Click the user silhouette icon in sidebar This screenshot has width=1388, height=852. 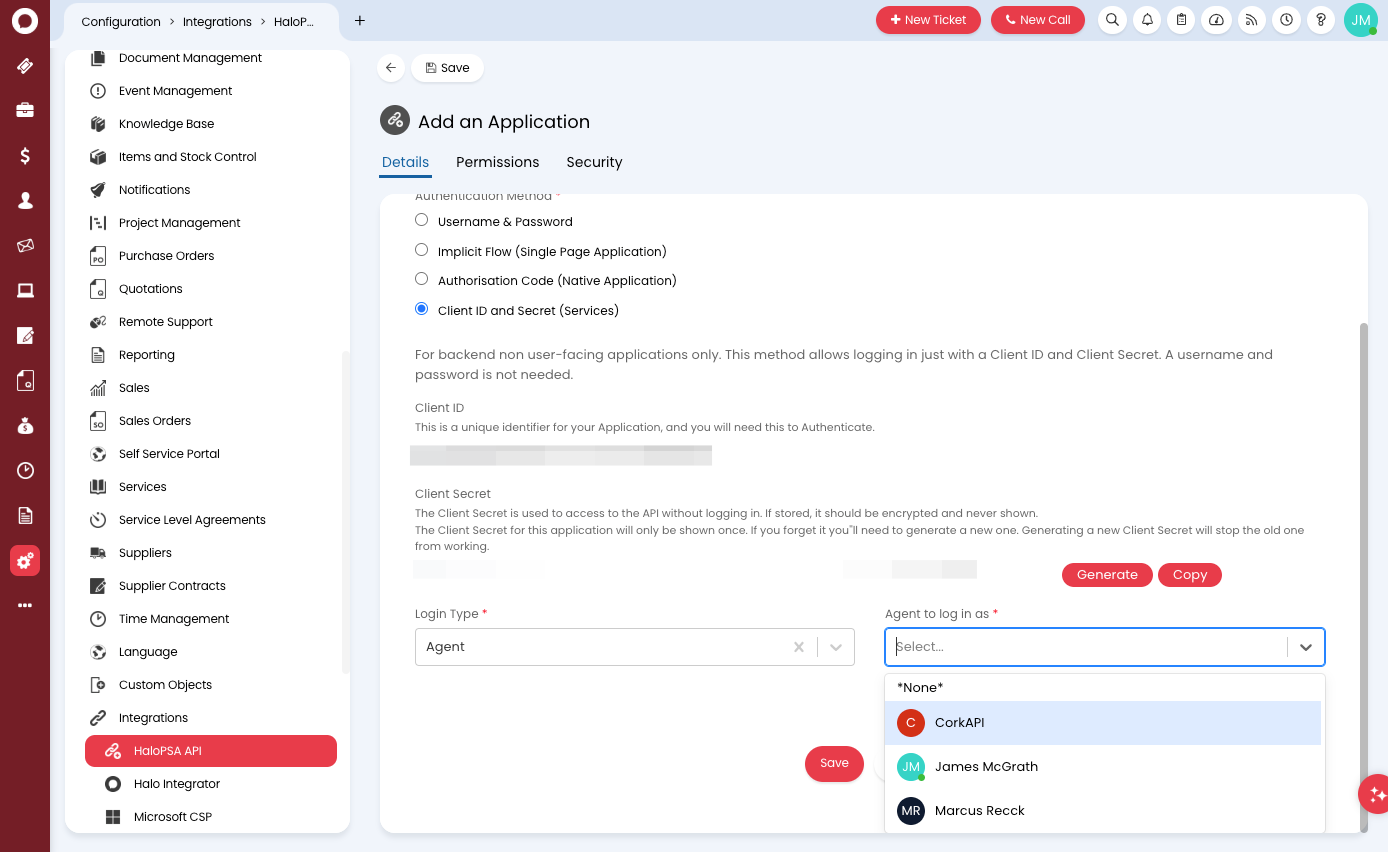pyautogui.click(x=25, y=200)
